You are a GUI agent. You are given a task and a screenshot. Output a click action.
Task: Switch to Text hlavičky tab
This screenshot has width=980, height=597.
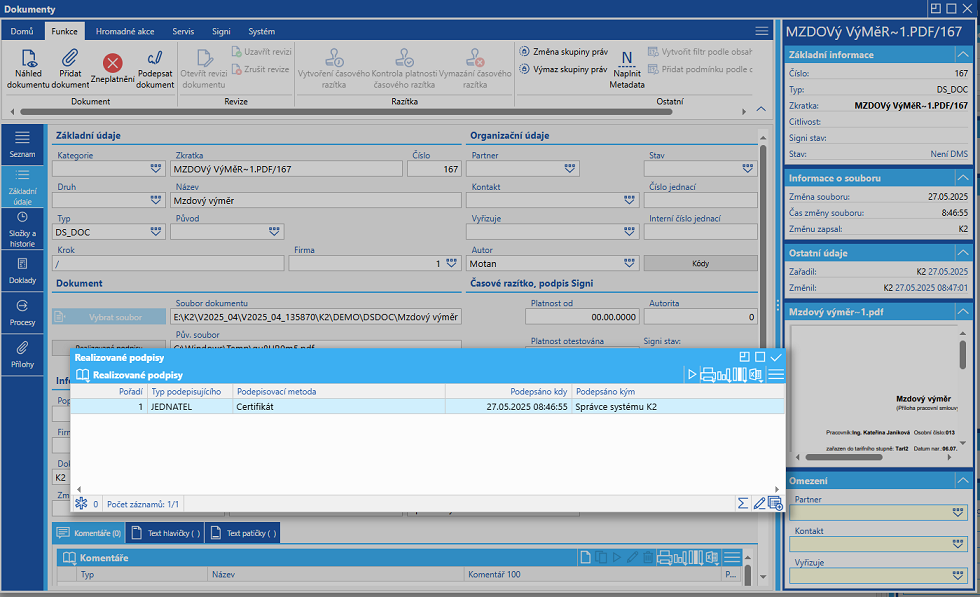click(166, 533)
